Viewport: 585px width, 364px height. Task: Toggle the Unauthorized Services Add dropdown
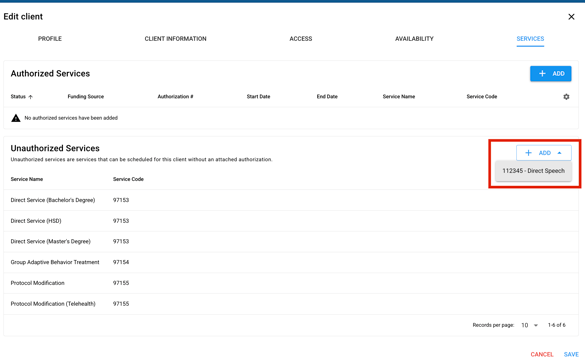coord(544,153)
